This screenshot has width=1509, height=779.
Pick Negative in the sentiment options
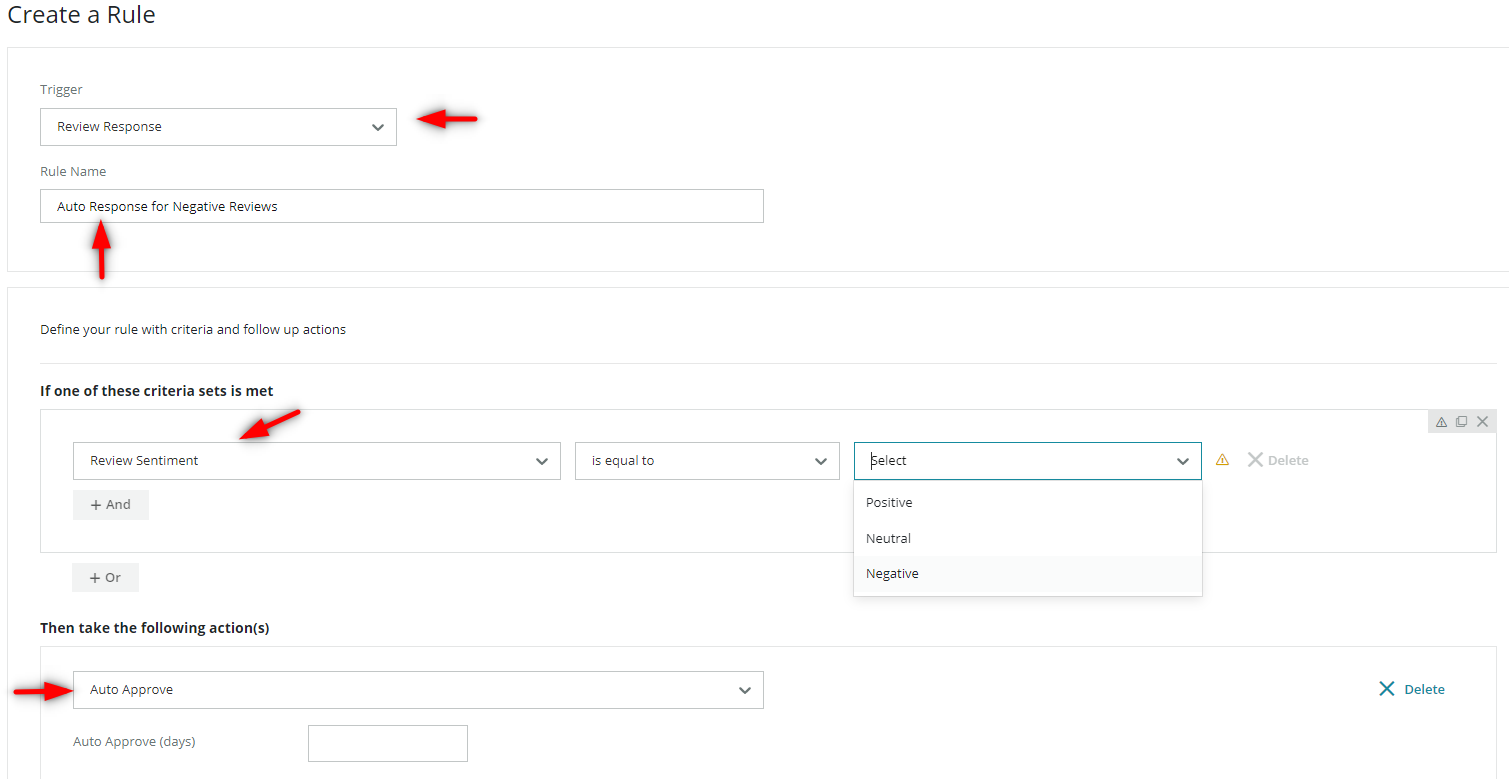point(892,574)
